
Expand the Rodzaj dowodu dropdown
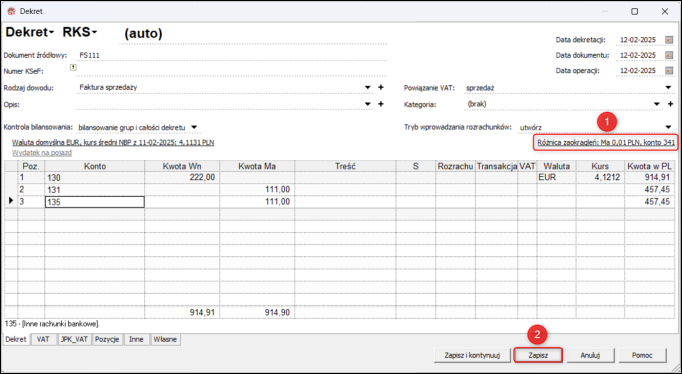point(368,87)
